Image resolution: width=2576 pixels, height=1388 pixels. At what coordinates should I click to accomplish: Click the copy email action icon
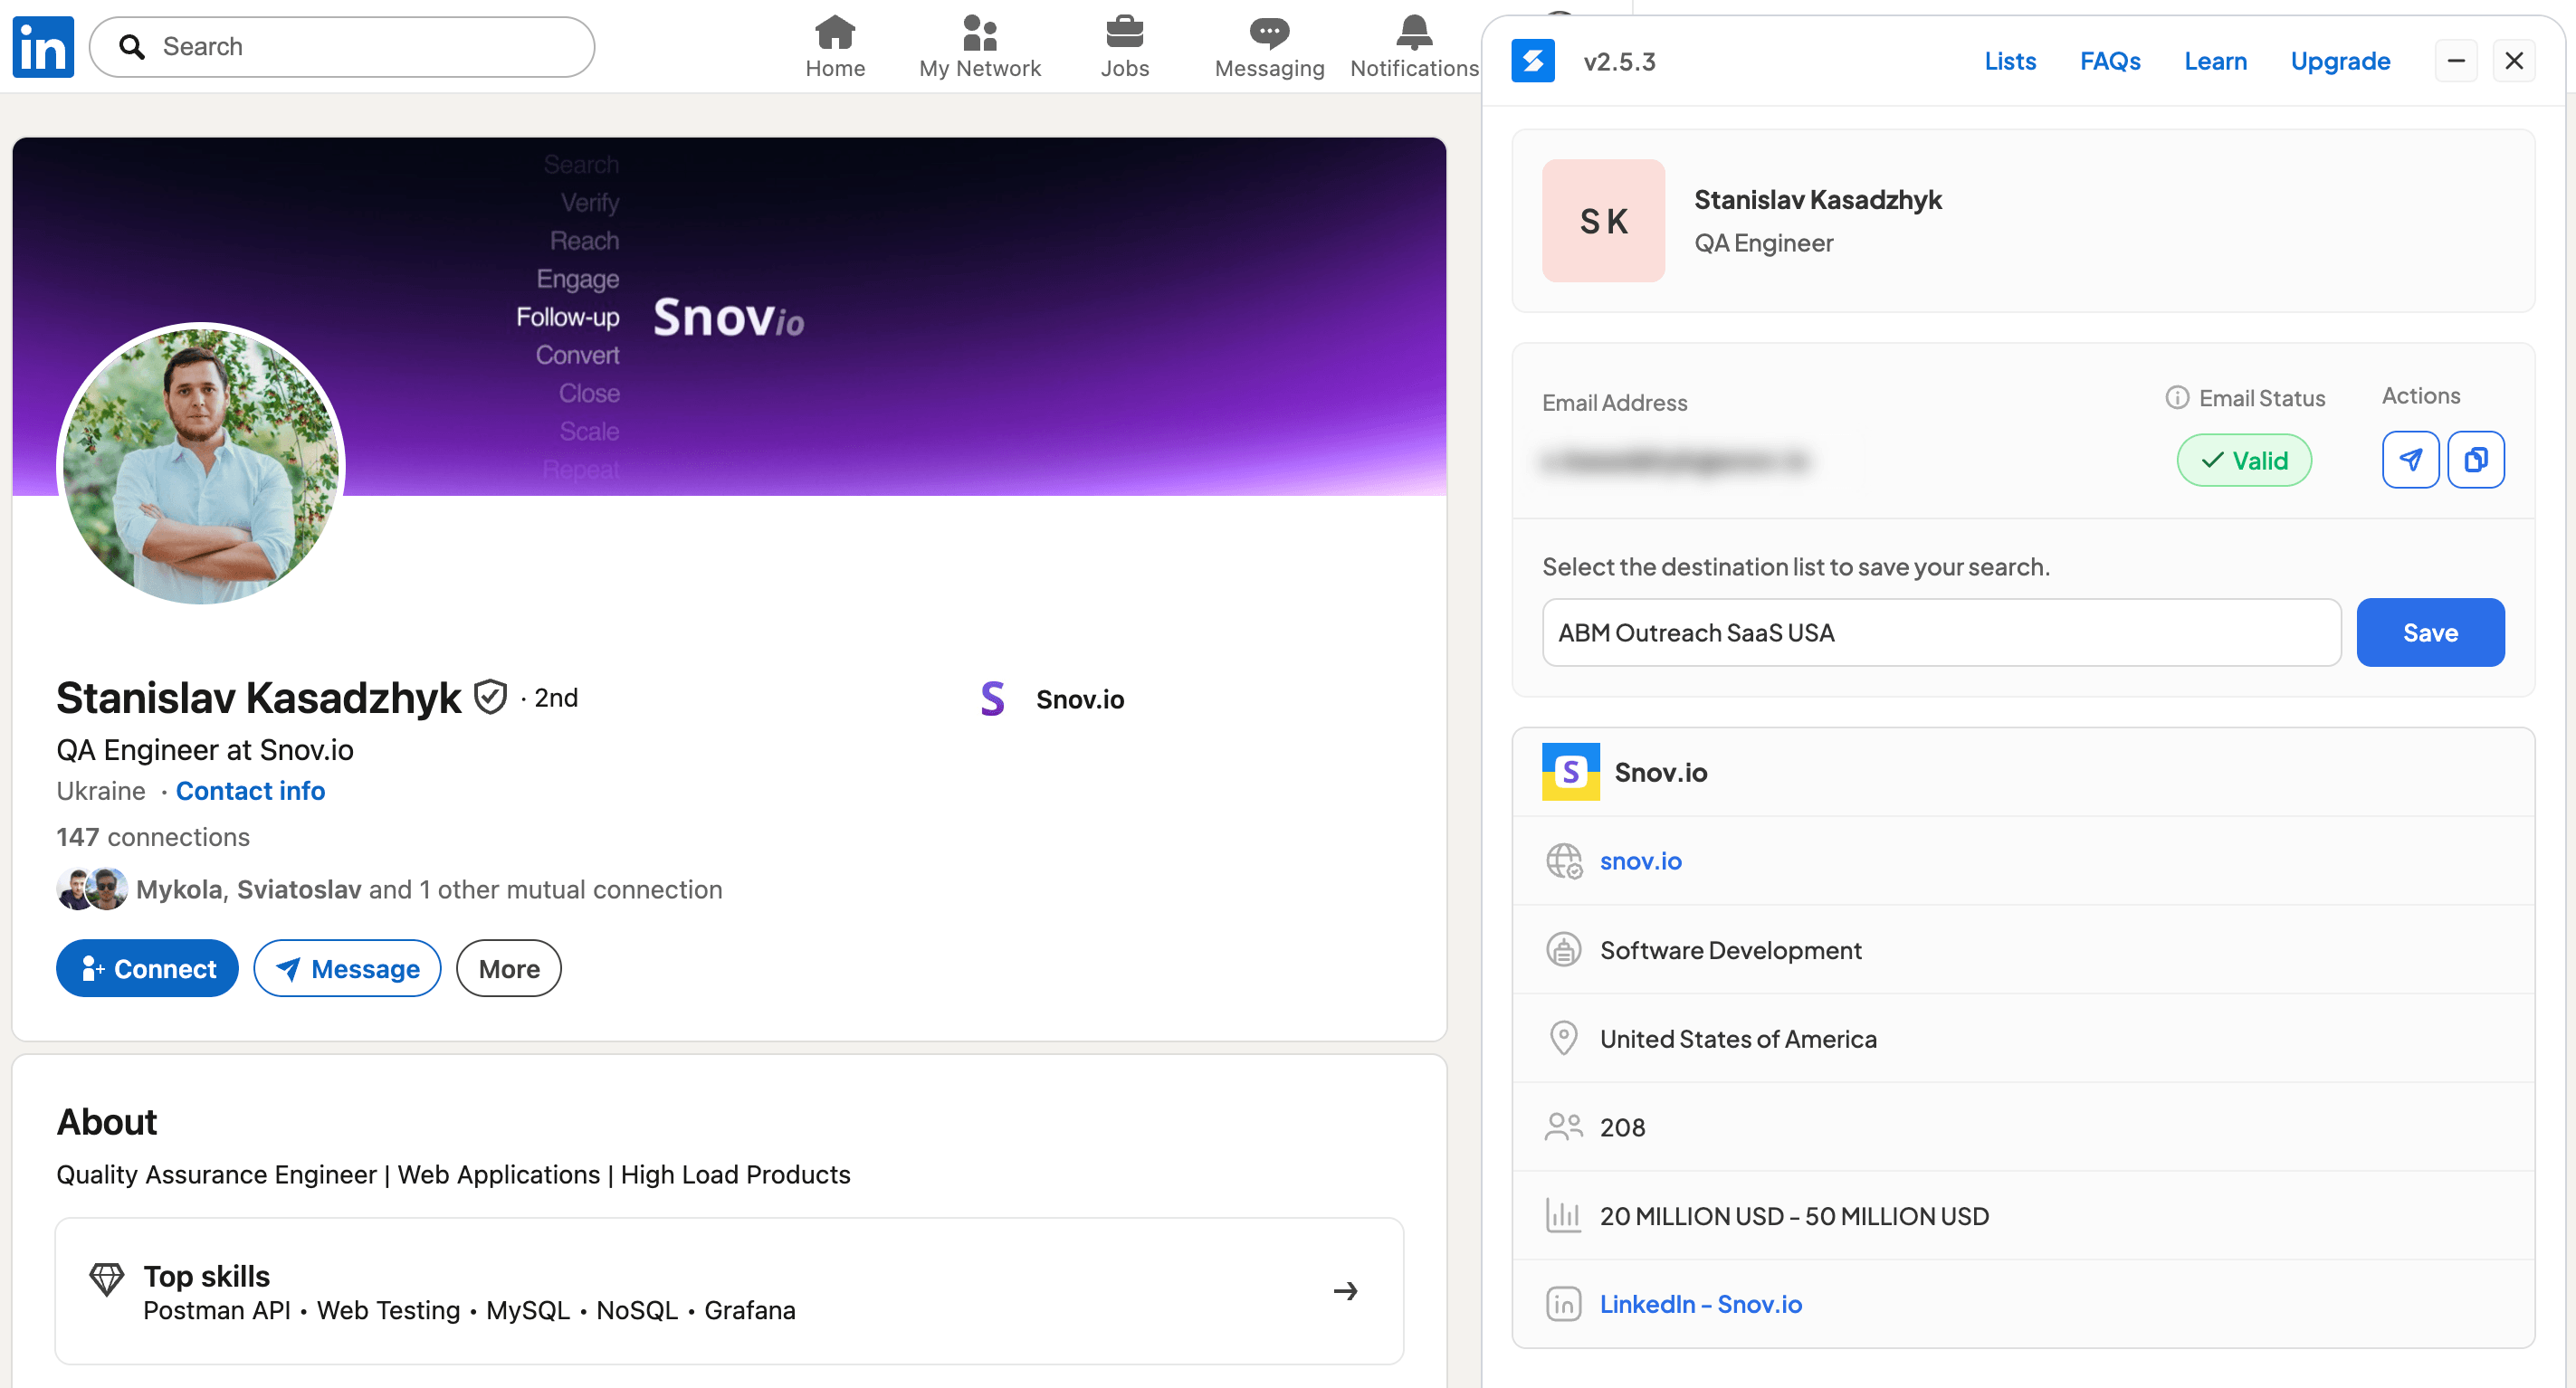(2475, 460)
